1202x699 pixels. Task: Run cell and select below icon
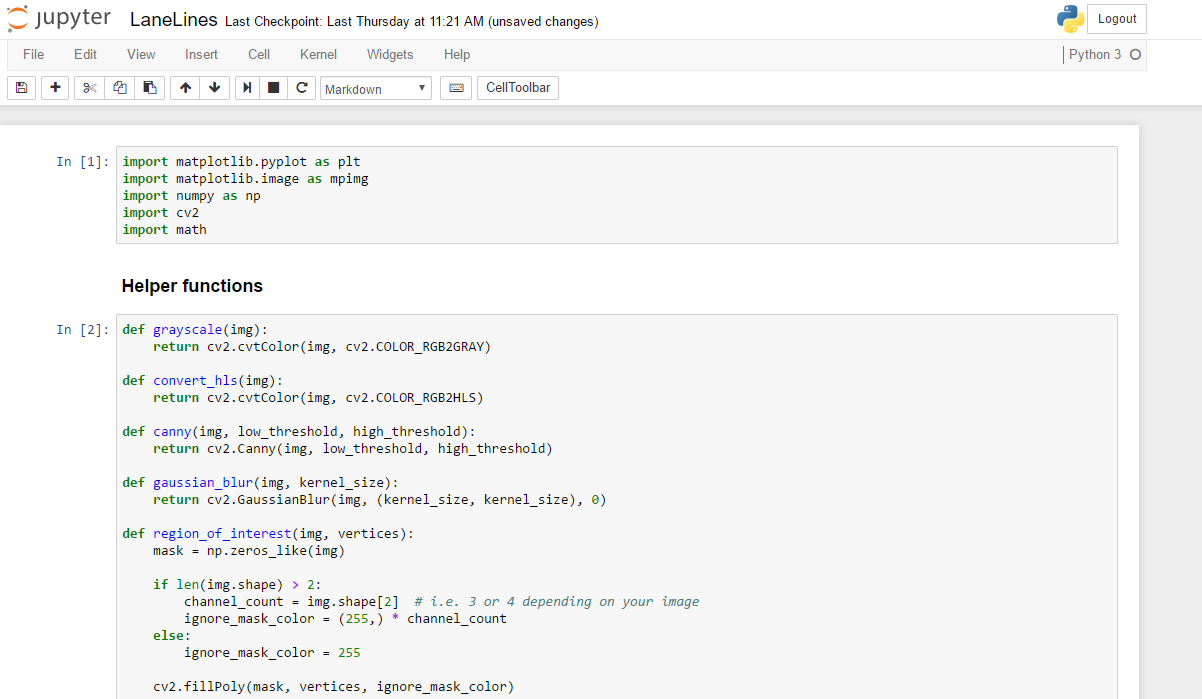[247, 88]
